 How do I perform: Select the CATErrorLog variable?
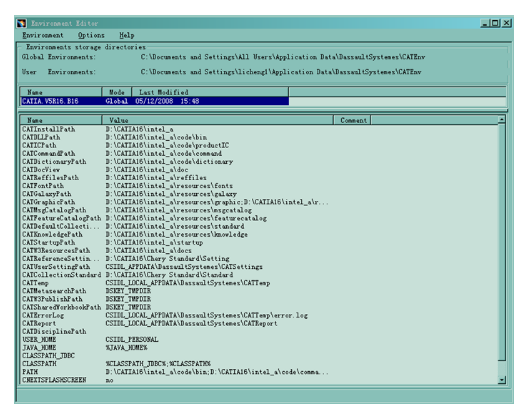tap(43, 315)
